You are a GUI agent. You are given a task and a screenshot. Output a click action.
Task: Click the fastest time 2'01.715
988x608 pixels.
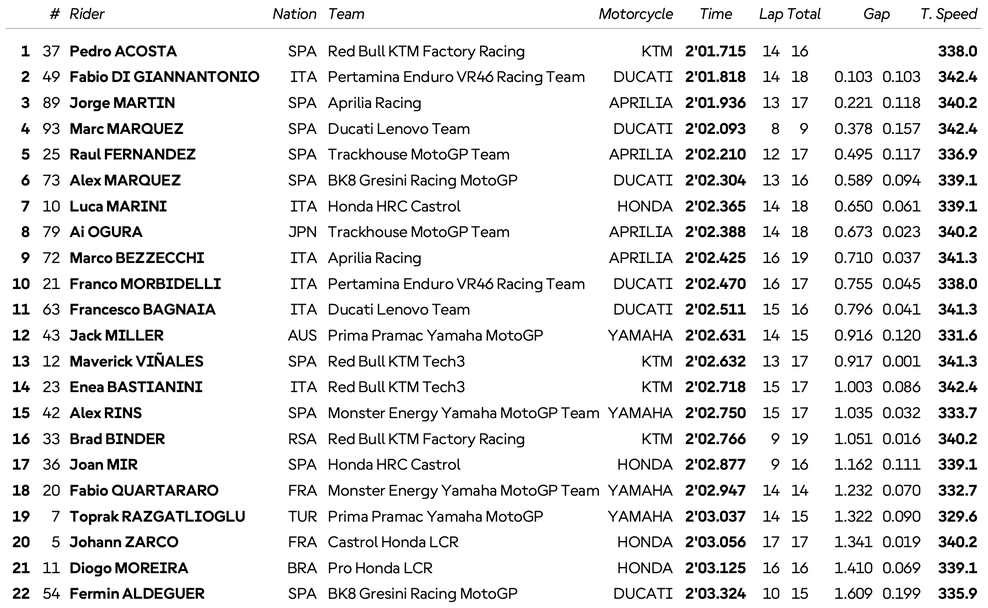point(716,51)
